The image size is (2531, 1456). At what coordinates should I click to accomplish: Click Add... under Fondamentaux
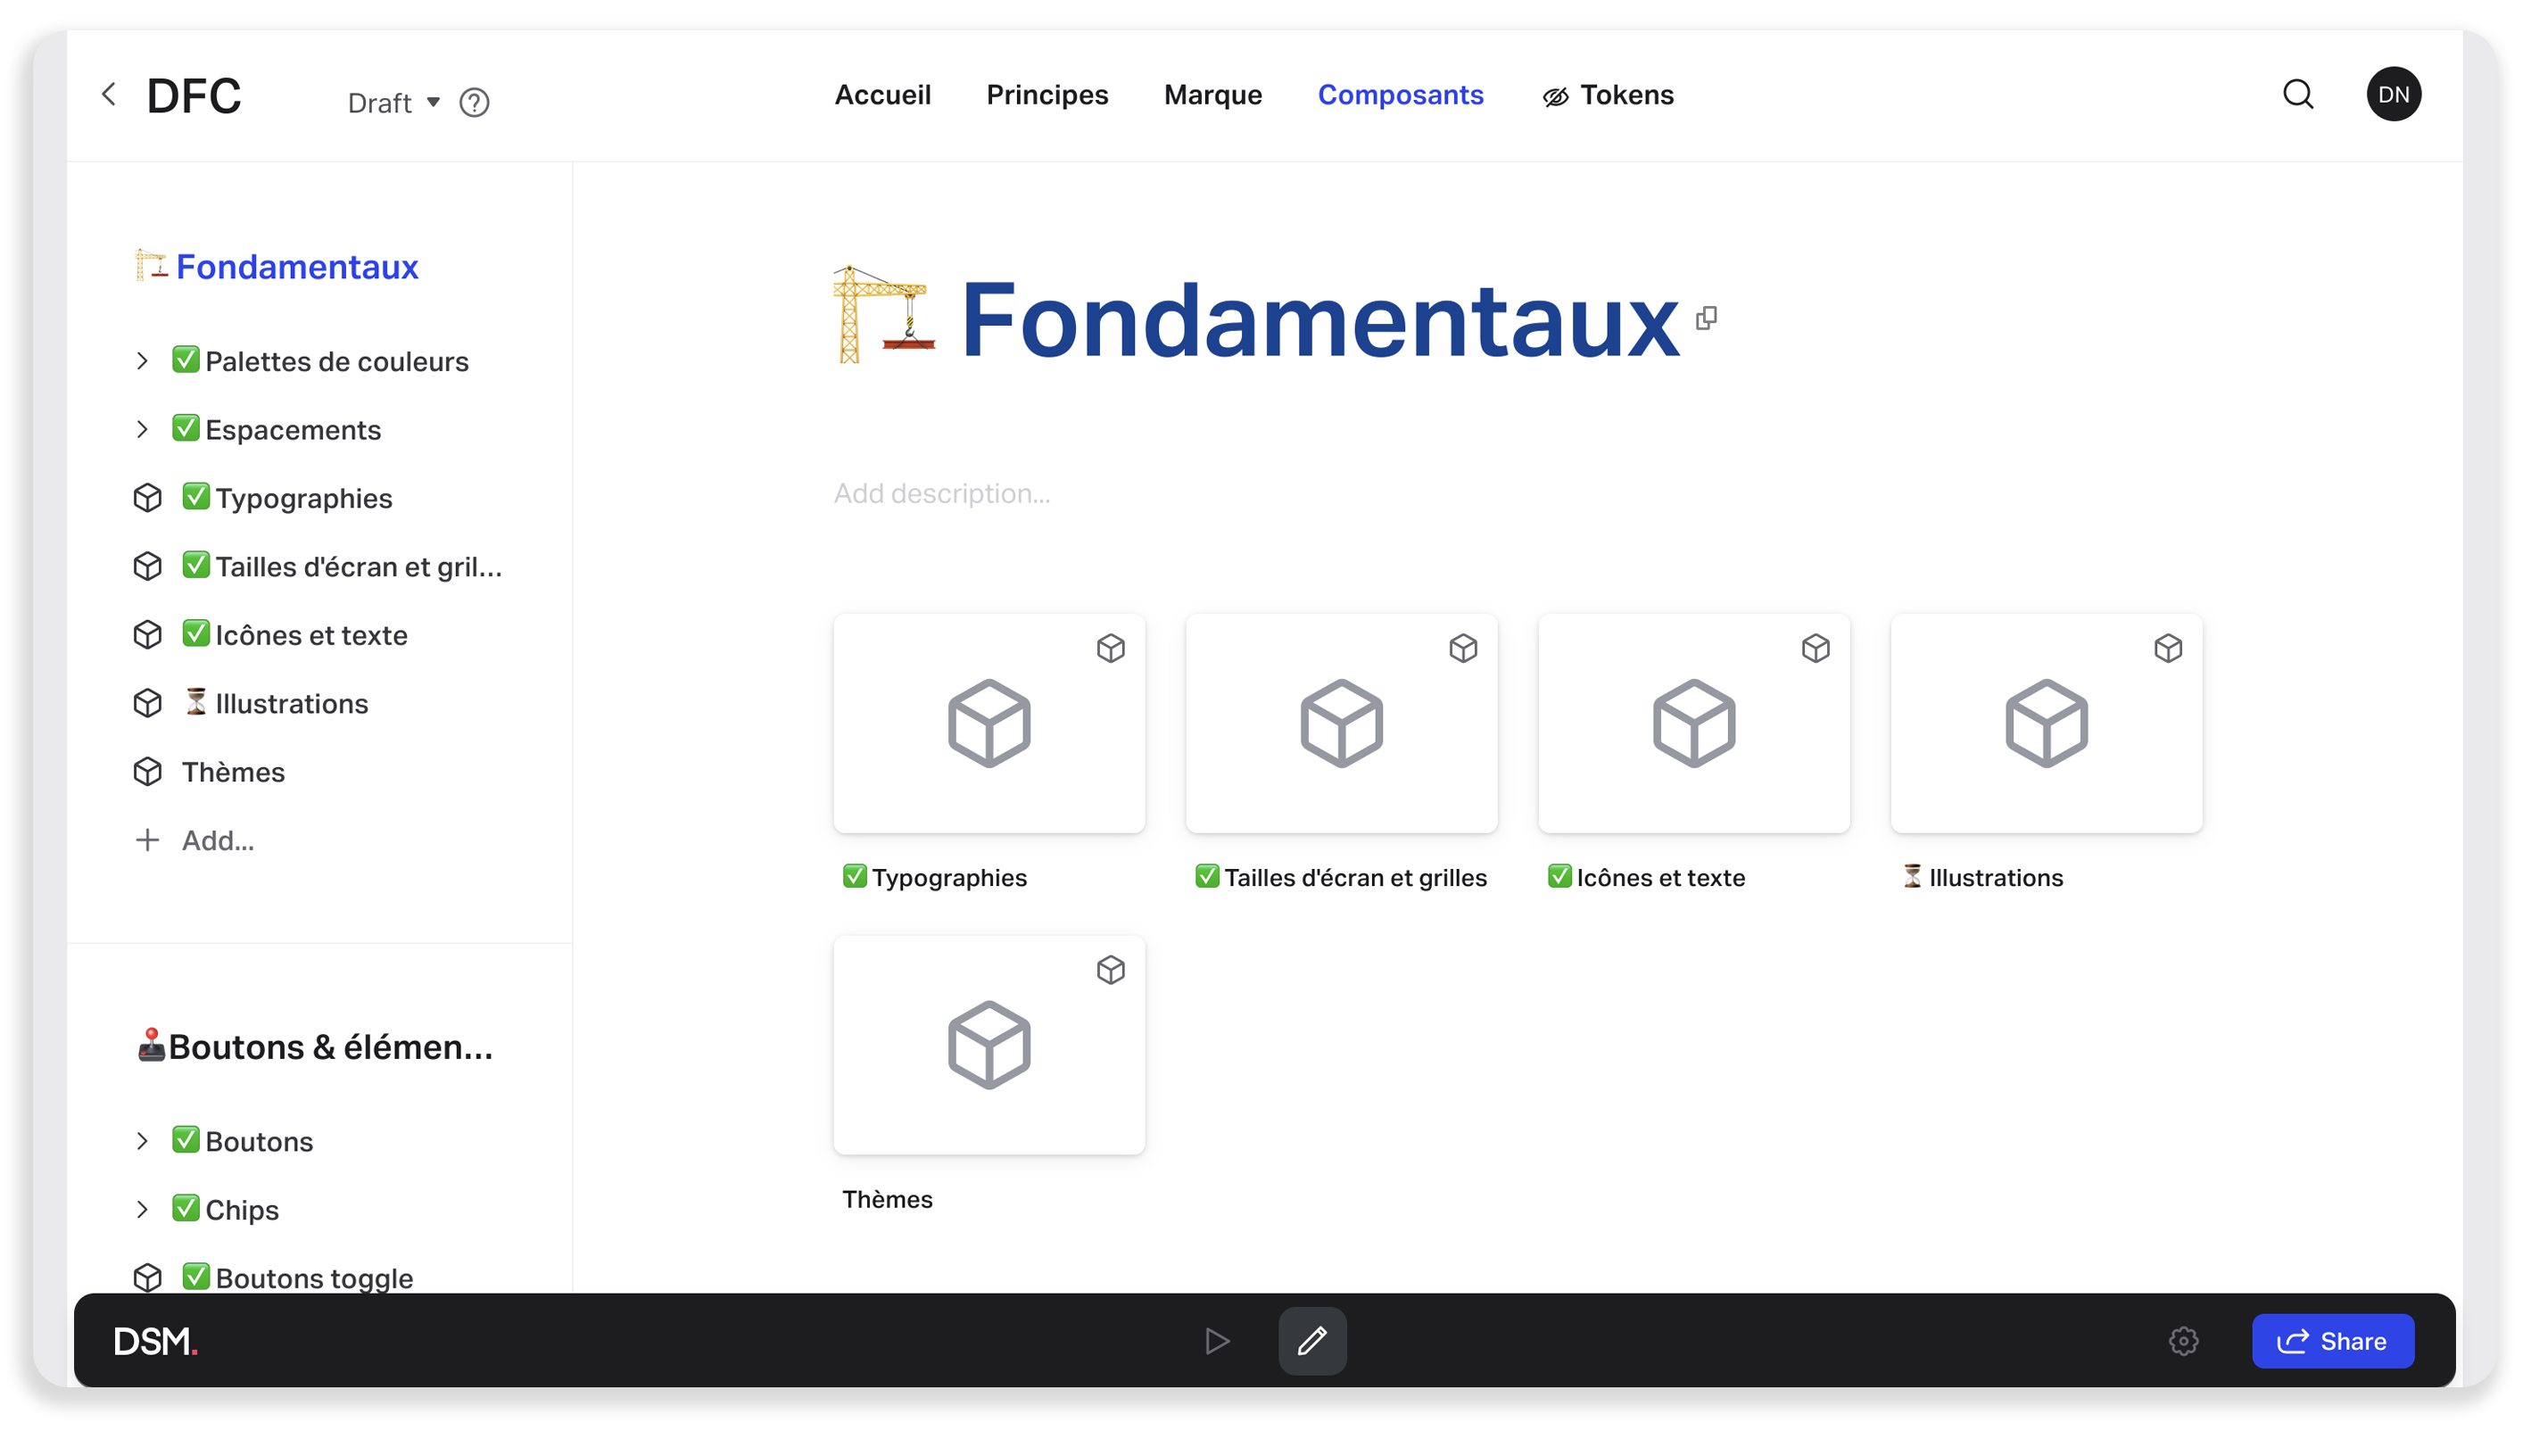217,841
